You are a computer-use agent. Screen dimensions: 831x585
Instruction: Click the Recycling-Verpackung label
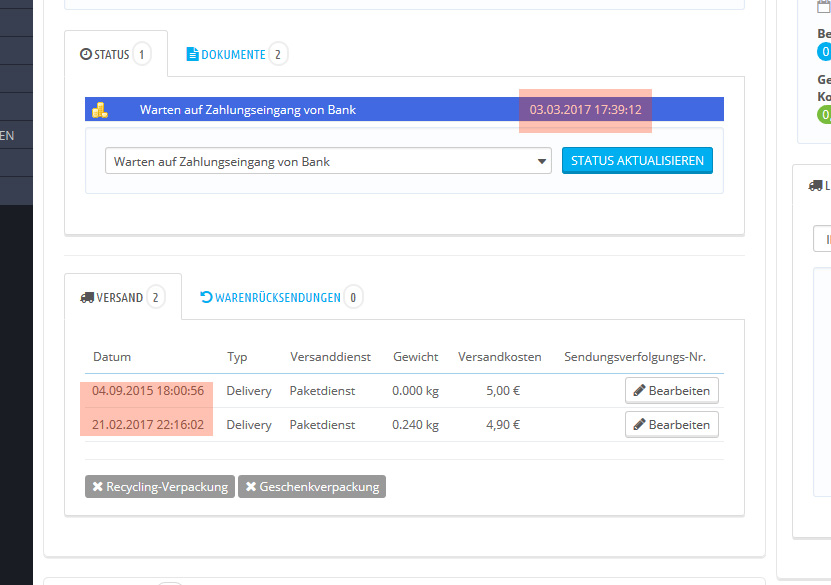[160, 486]
